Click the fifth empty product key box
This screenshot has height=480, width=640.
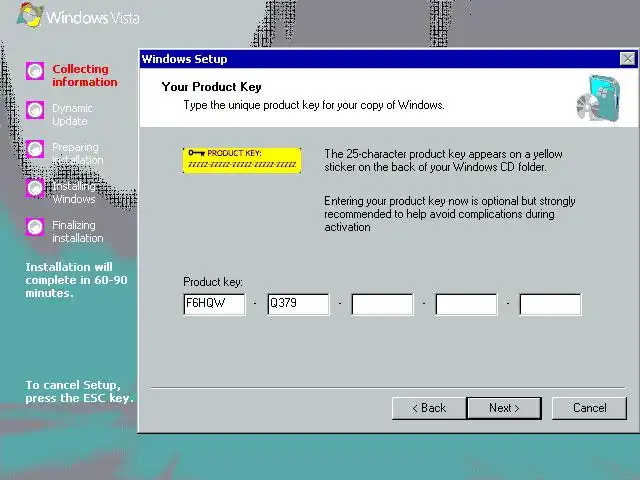551,304
